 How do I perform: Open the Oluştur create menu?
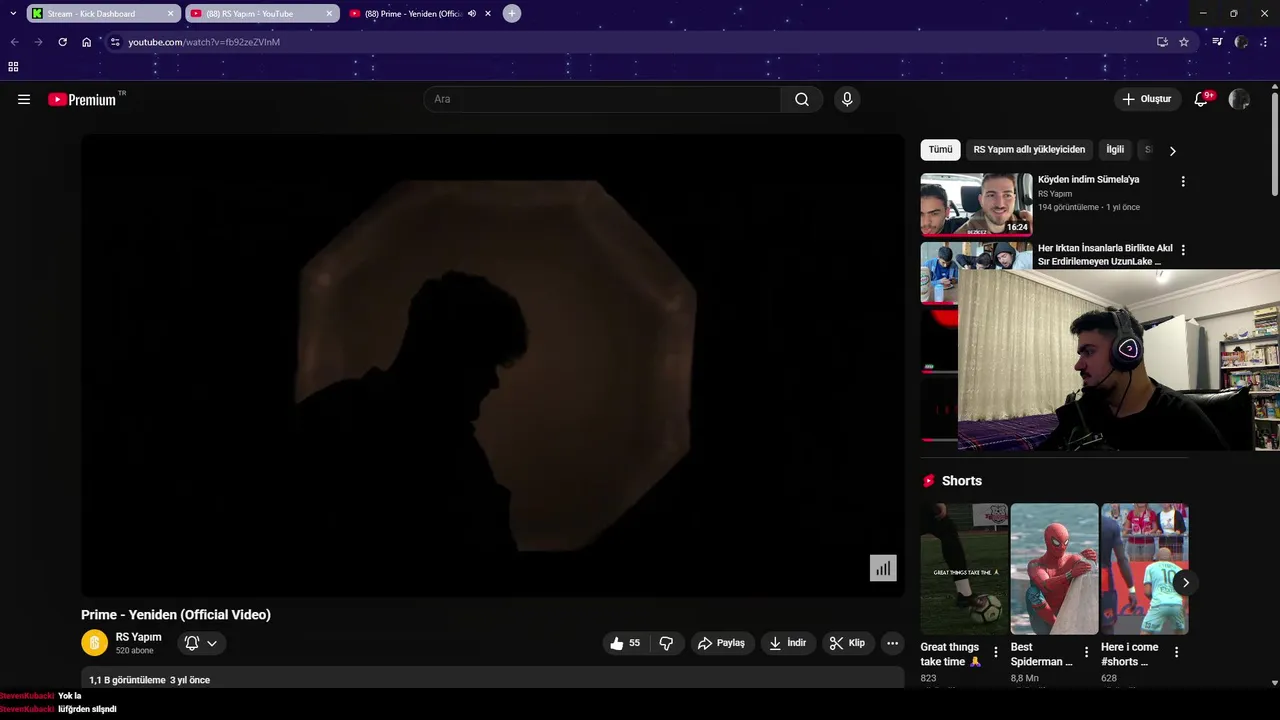click(x=1146, y=99)
